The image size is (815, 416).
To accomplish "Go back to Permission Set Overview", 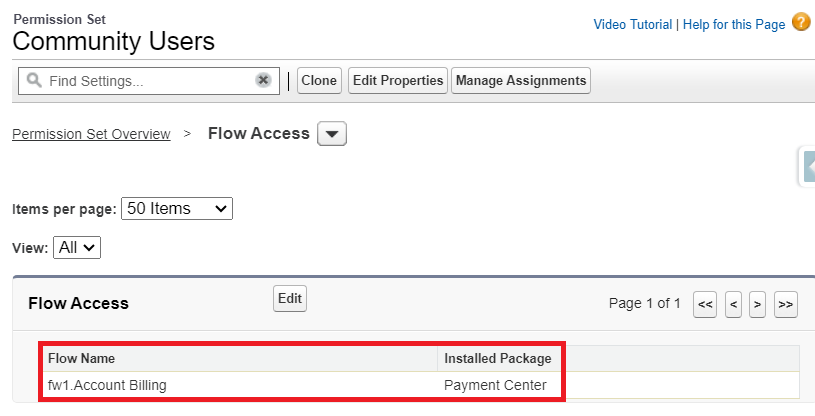I will point(91,134).
